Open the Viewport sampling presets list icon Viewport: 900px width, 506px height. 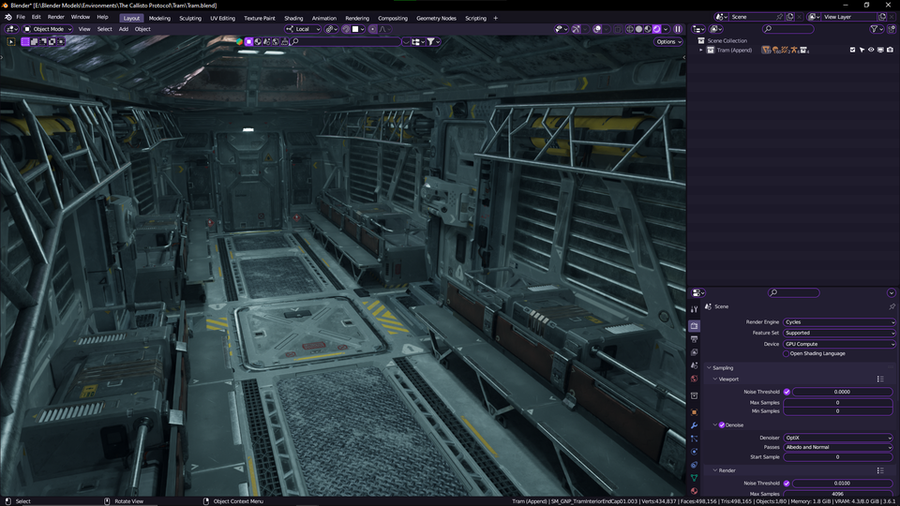(x=880, y=379)
